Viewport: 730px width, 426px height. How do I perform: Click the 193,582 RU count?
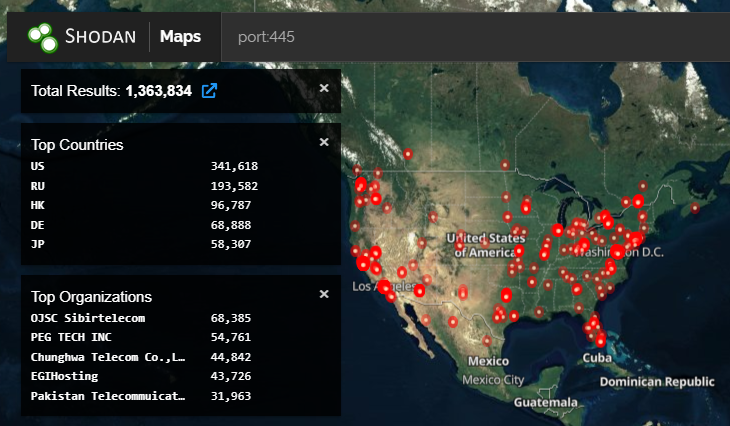coord(234,186)
